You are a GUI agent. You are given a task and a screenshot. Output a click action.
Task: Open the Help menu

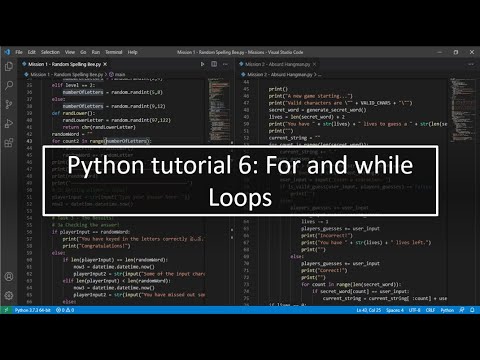coord(132,52)
